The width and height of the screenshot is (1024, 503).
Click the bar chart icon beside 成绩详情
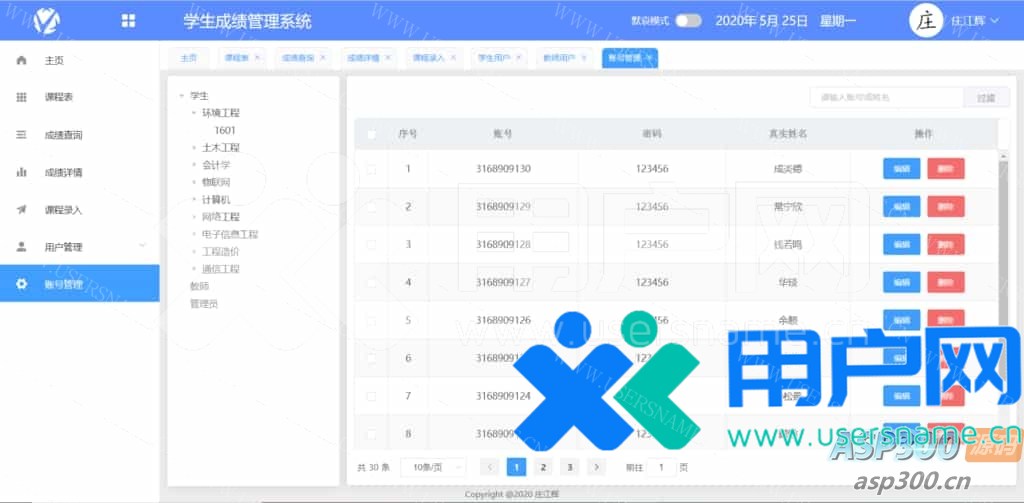21,172
